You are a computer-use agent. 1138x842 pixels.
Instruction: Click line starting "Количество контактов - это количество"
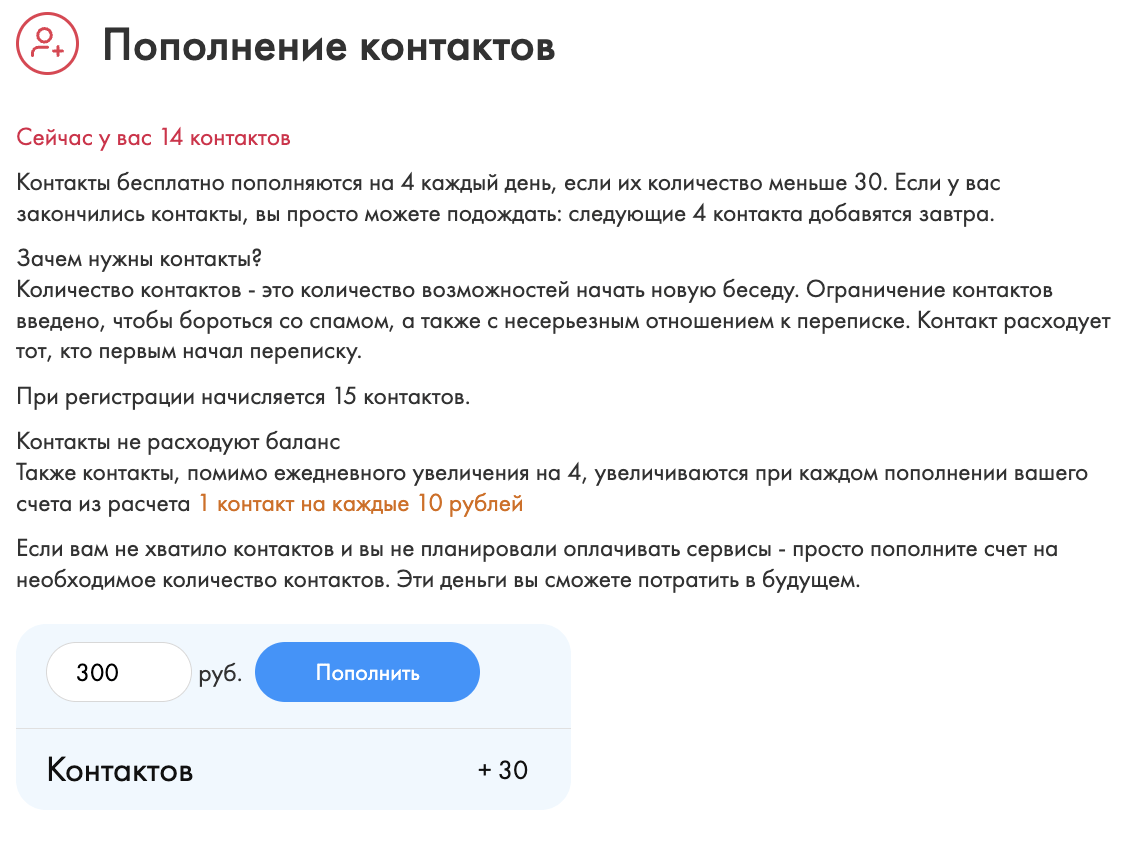[x=534, y=290]
